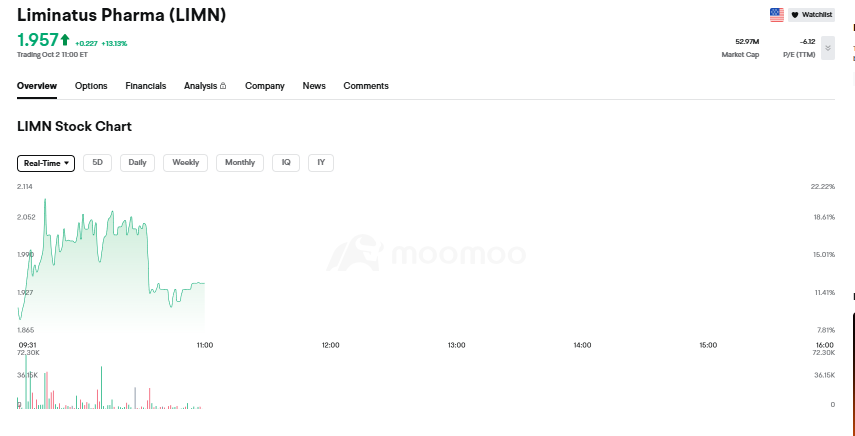The height and width of the screenshot is (436, 855).
Task: Click the 2.052 price axis label
Action: pos(26,217)
